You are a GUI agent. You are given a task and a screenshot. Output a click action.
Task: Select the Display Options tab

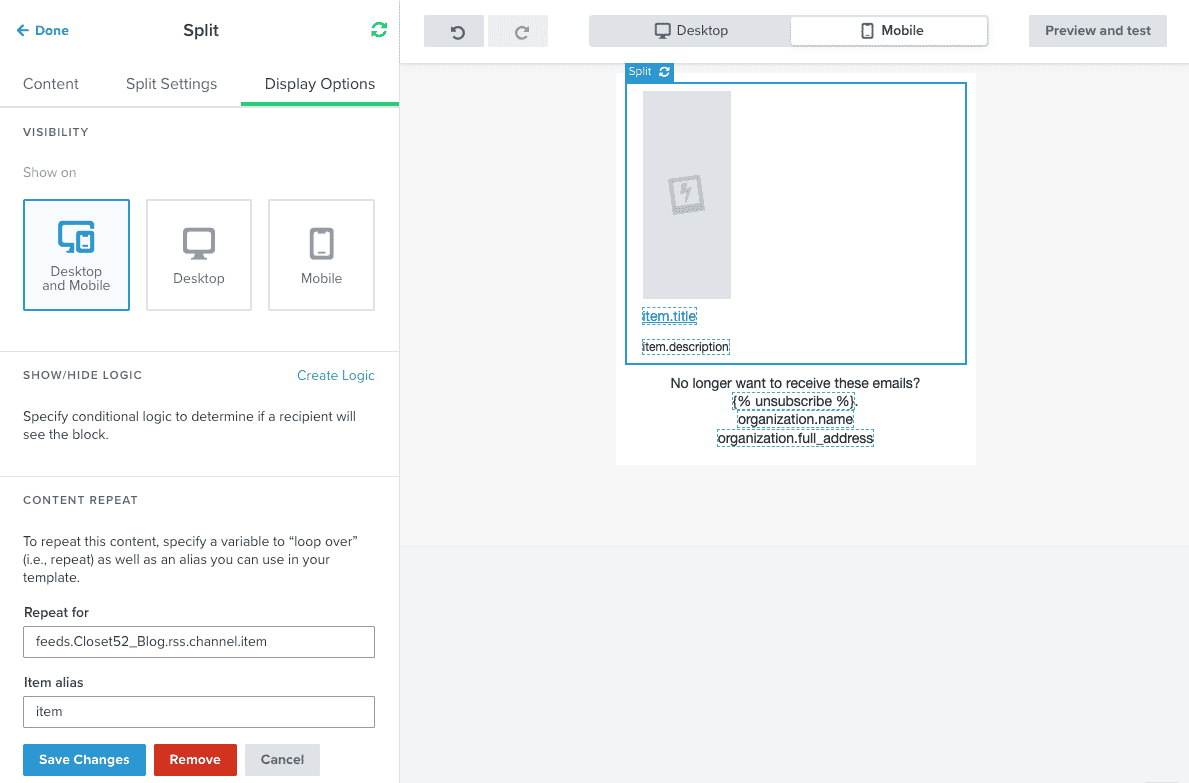[320, 84]
